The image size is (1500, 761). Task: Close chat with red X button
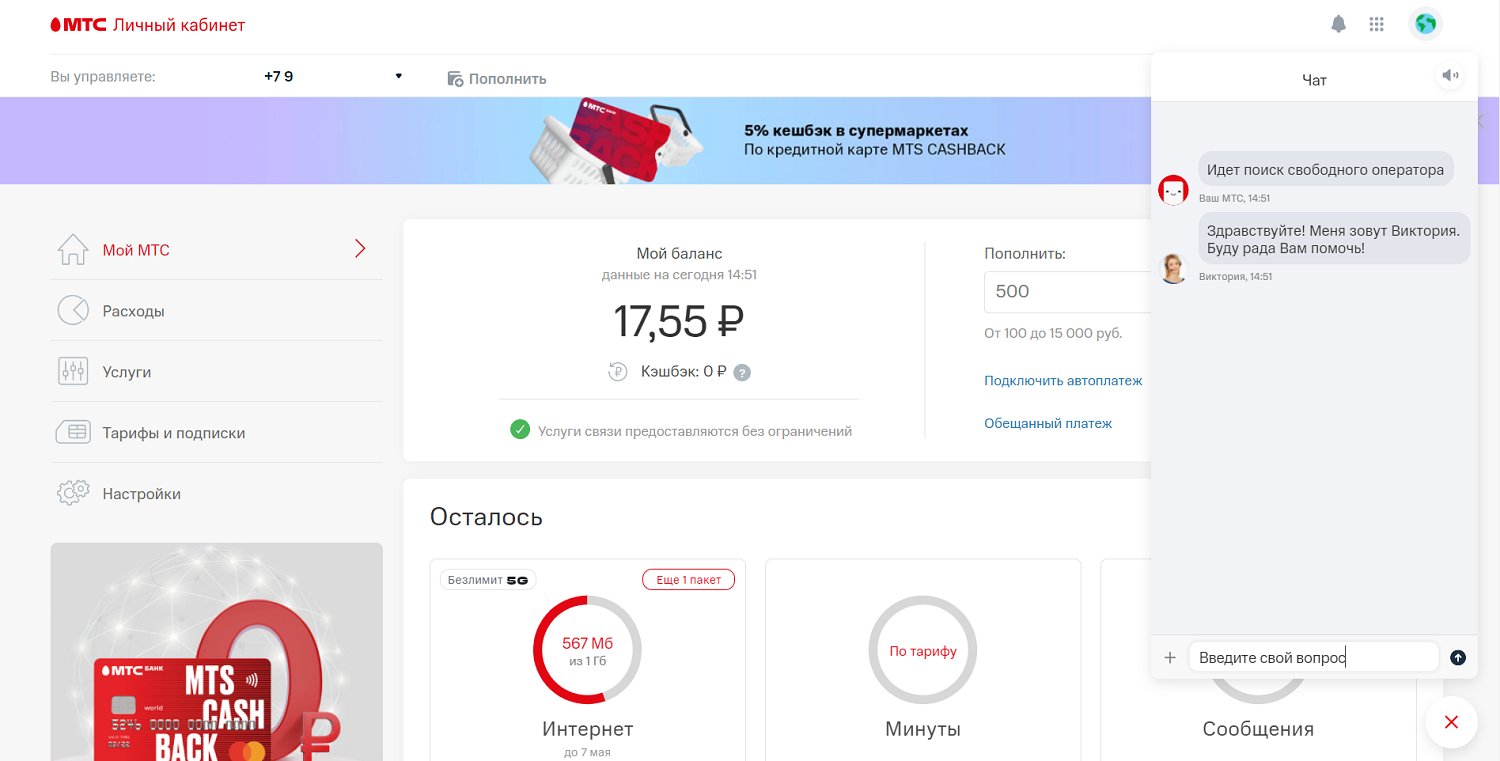pos(1452,722)
